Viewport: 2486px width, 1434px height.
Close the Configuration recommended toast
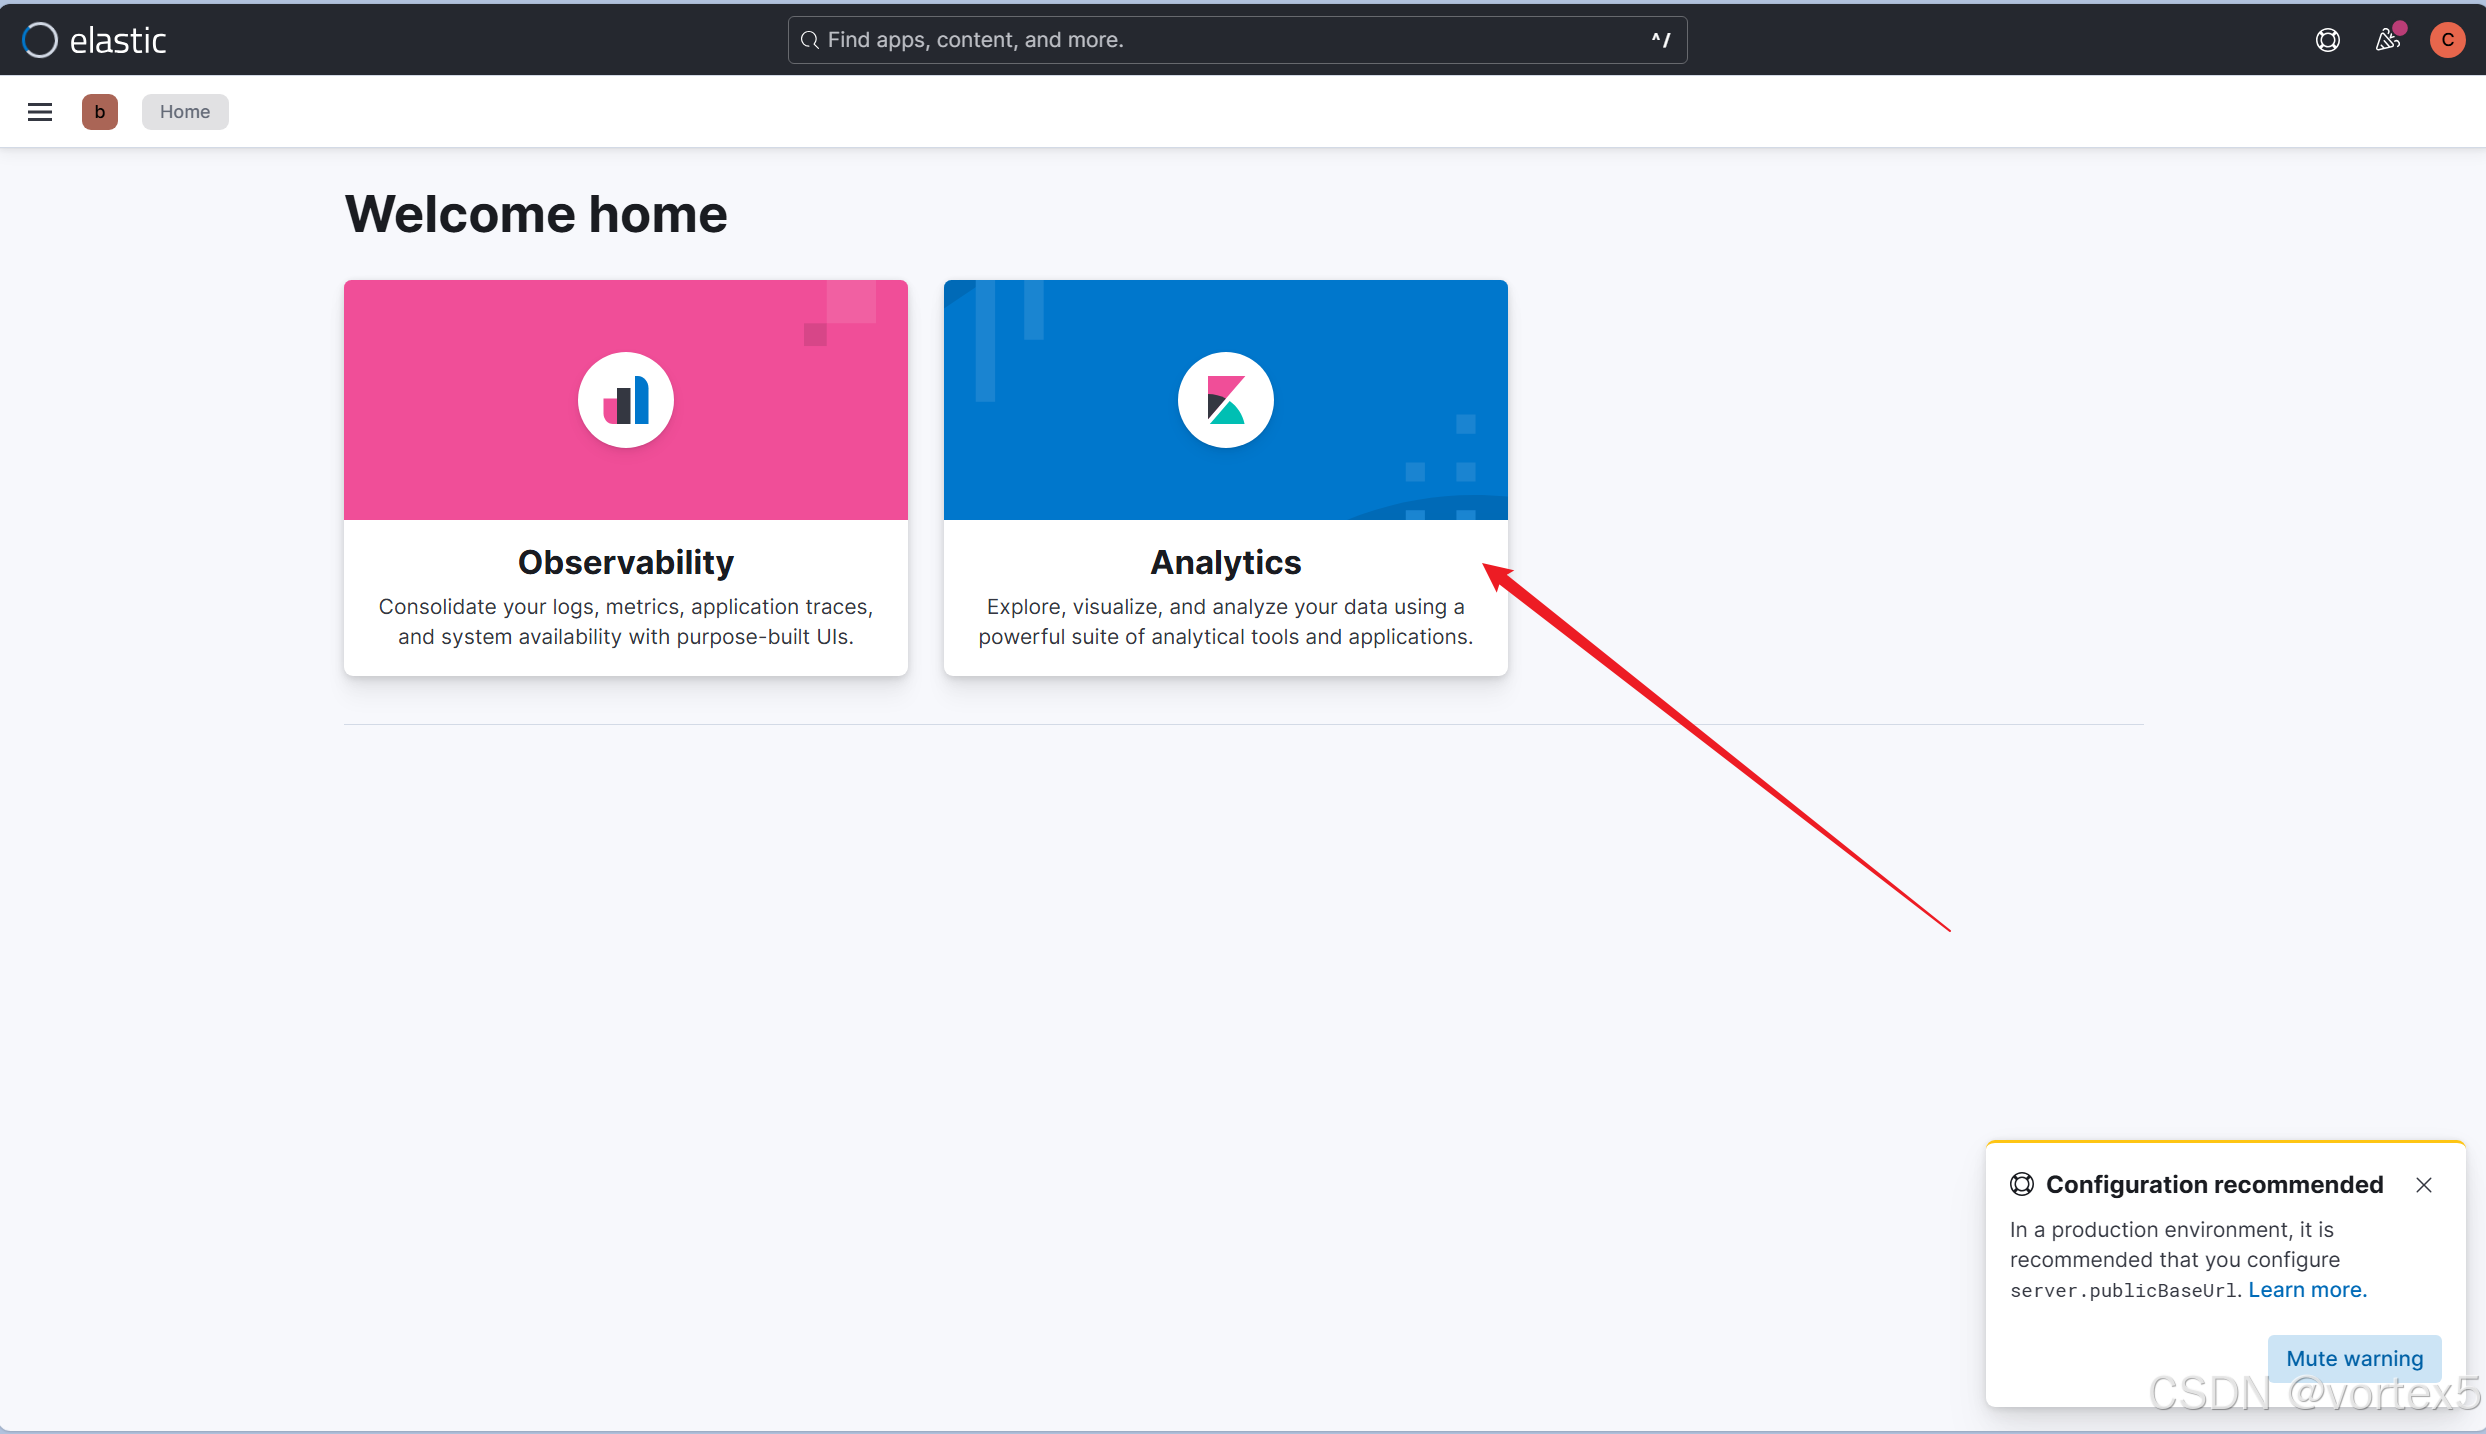pos(2424,1185)
